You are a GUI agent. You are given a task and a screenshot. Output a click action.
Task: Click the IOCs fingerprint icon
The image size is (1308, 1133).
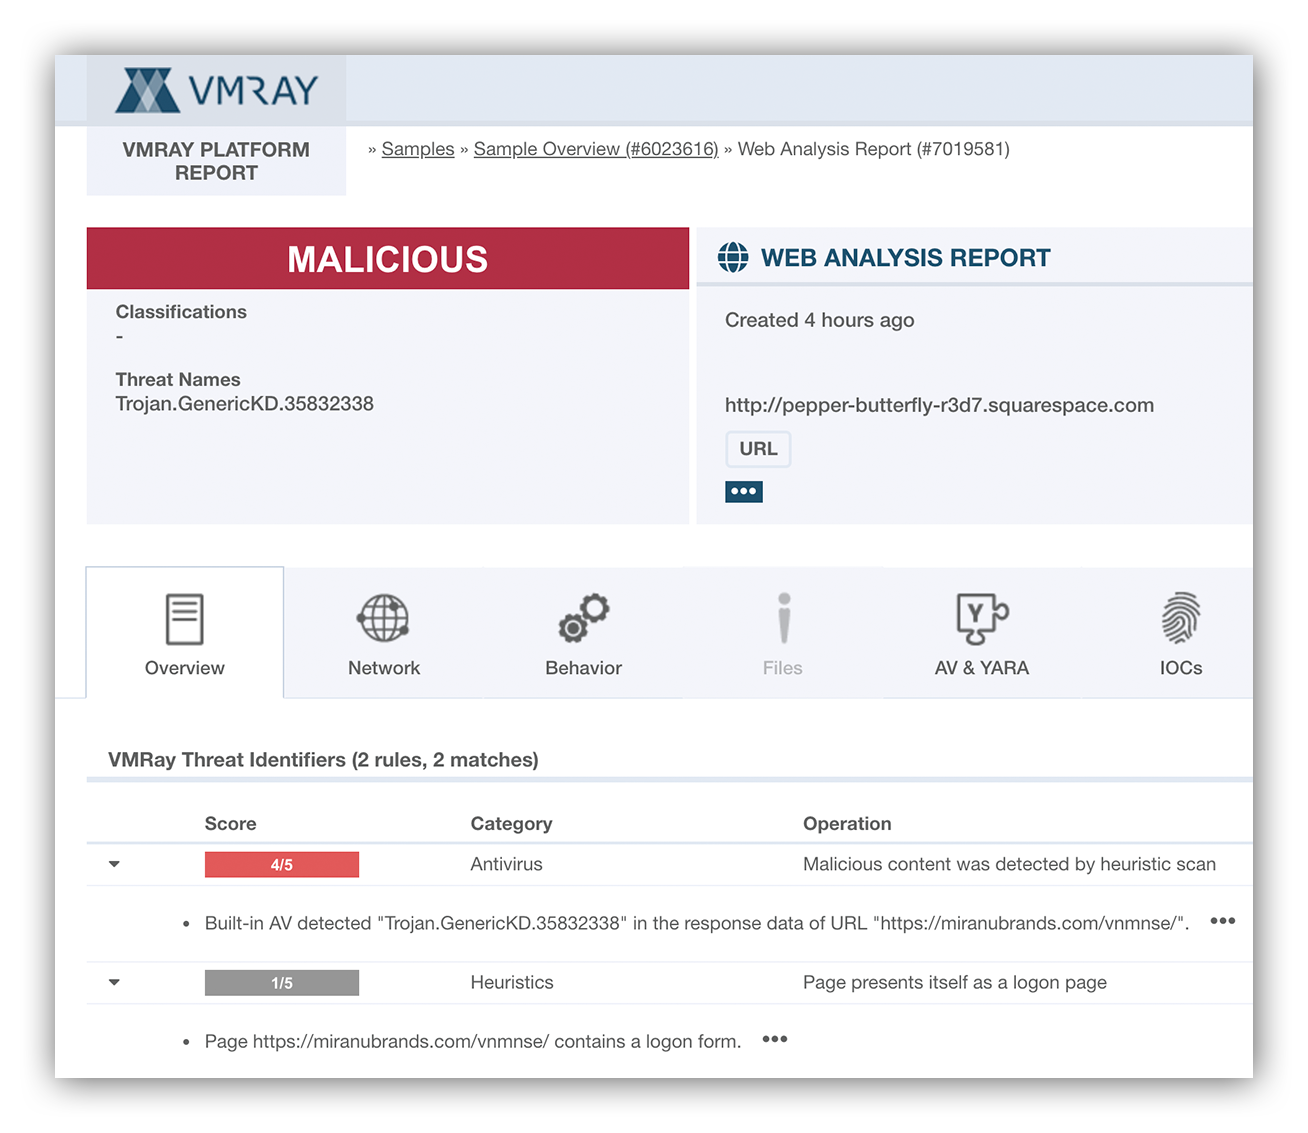[1181, 618]
